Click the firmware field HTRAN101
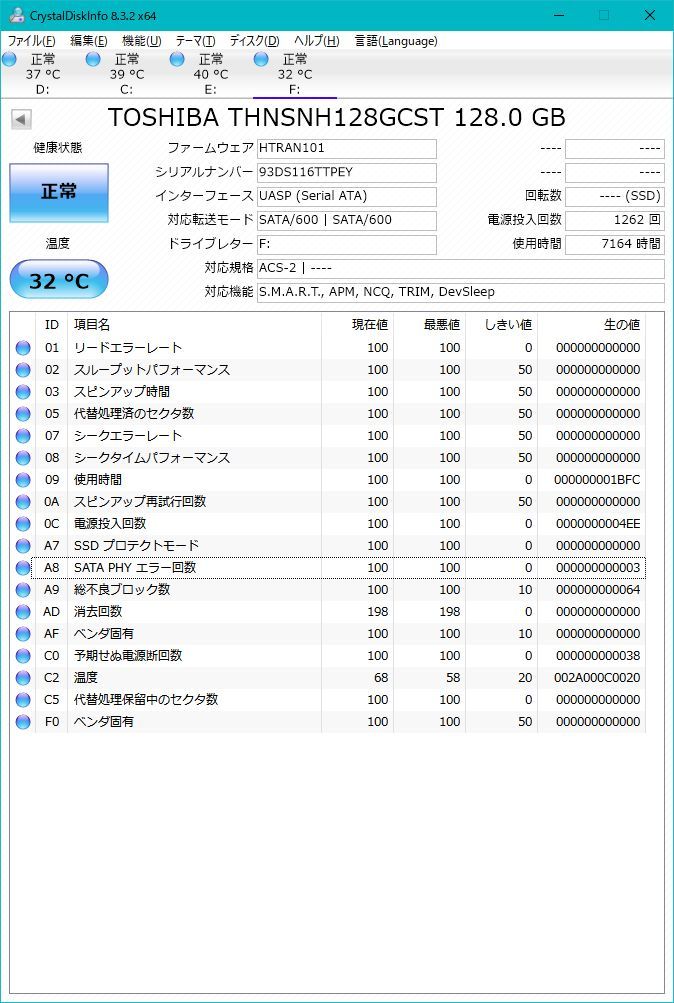The height and width of the screenshot is (1003, 674). pyautogui.click(x=347, y=148)
